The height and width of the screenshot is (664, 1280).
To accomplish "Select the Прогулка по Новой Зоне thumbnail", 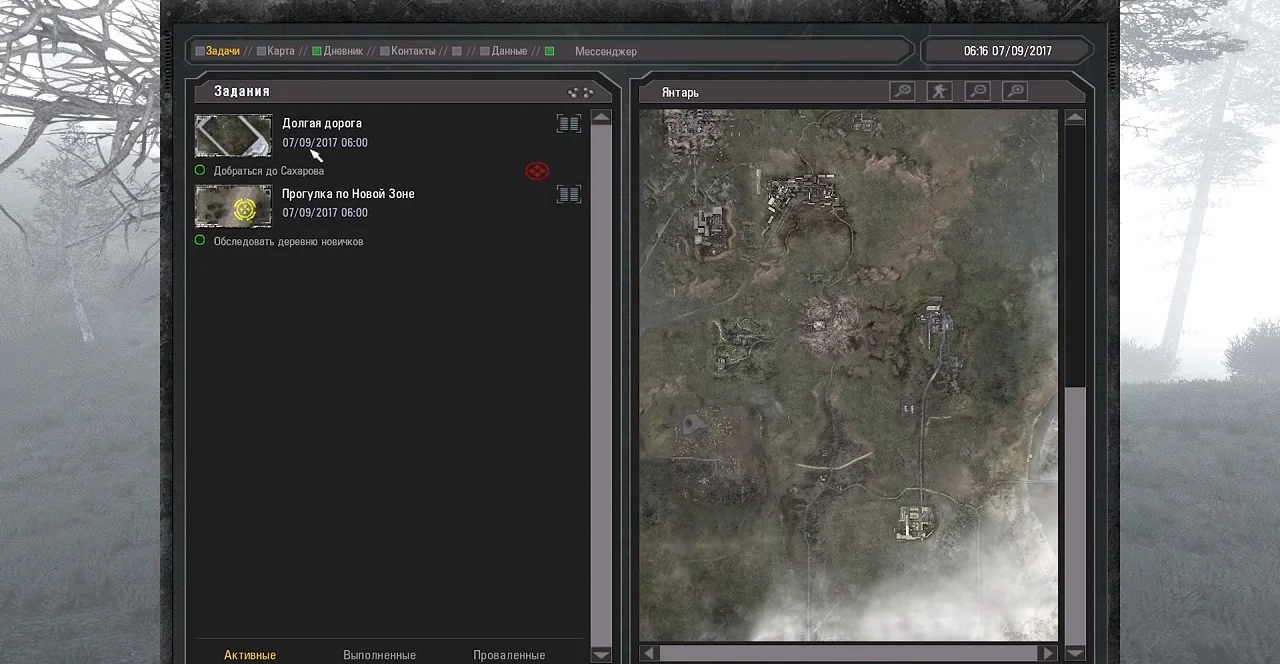I will click(x=233, y=206).
